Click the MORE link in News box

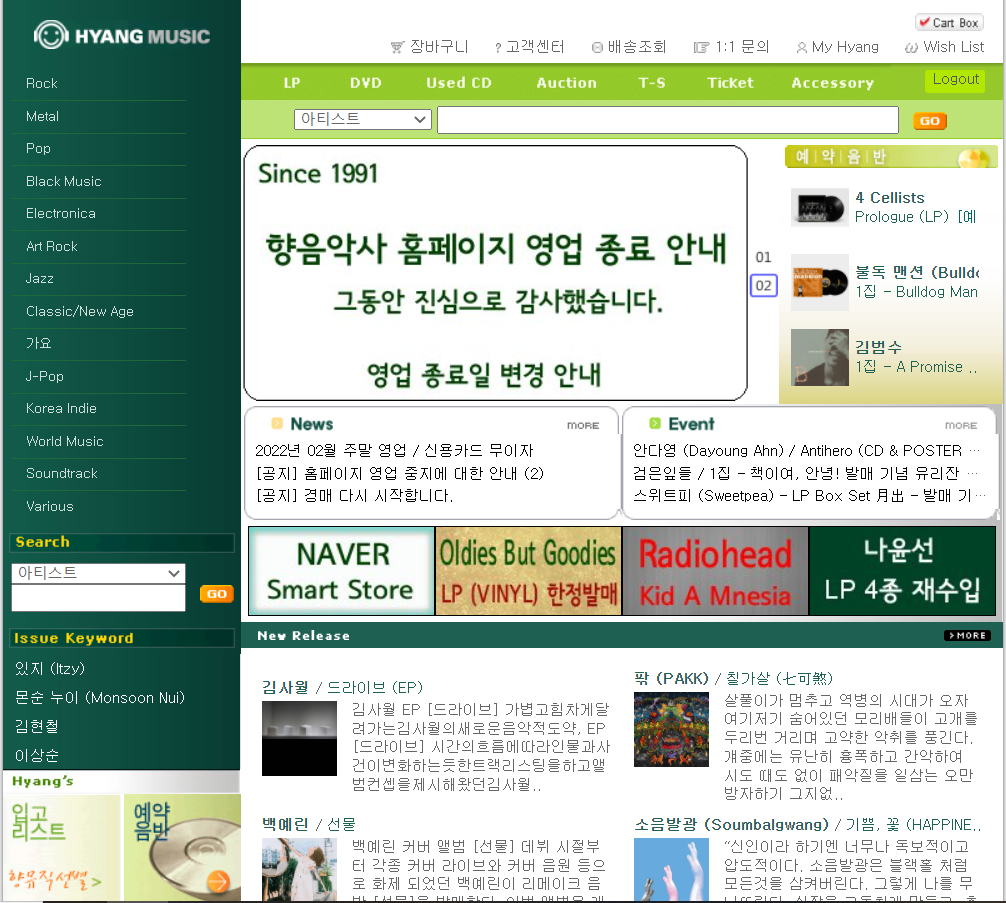tap(583, 426)
